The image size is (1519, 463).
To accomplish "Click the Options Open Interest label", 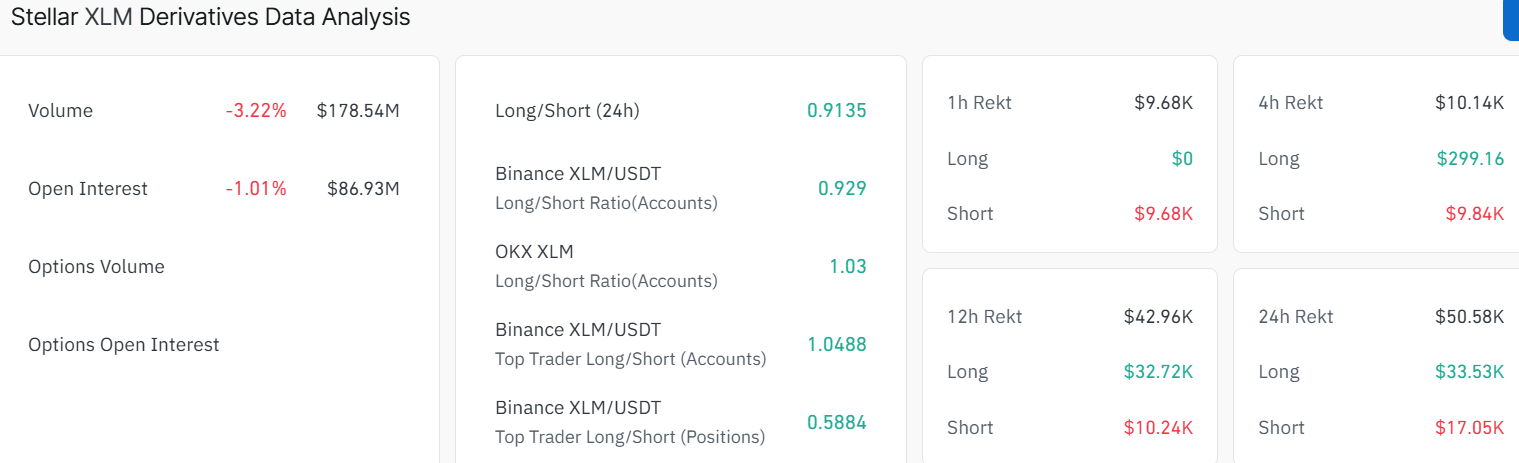I will (124, 345).
